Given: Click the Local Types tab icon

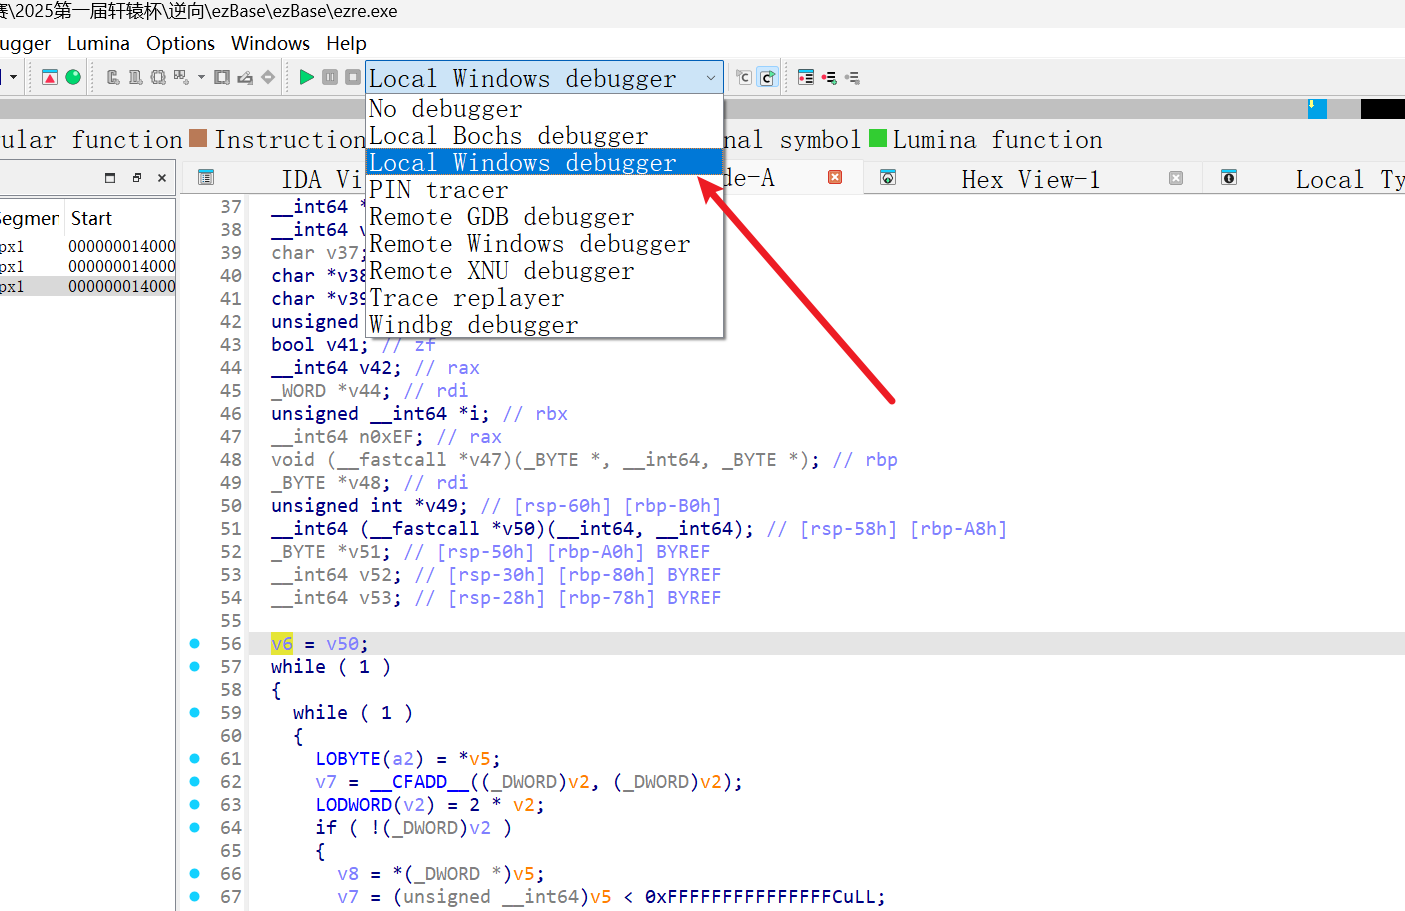Looking at the screenshot, I should pyautogui.click(x=1229, y=178).
